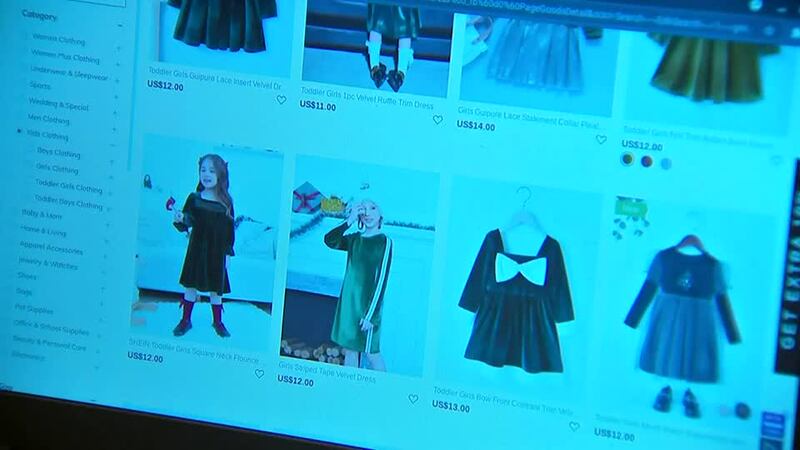Expand Men Clothing category toggle
This screenshot has height=450, width=800.
point(113,129)
